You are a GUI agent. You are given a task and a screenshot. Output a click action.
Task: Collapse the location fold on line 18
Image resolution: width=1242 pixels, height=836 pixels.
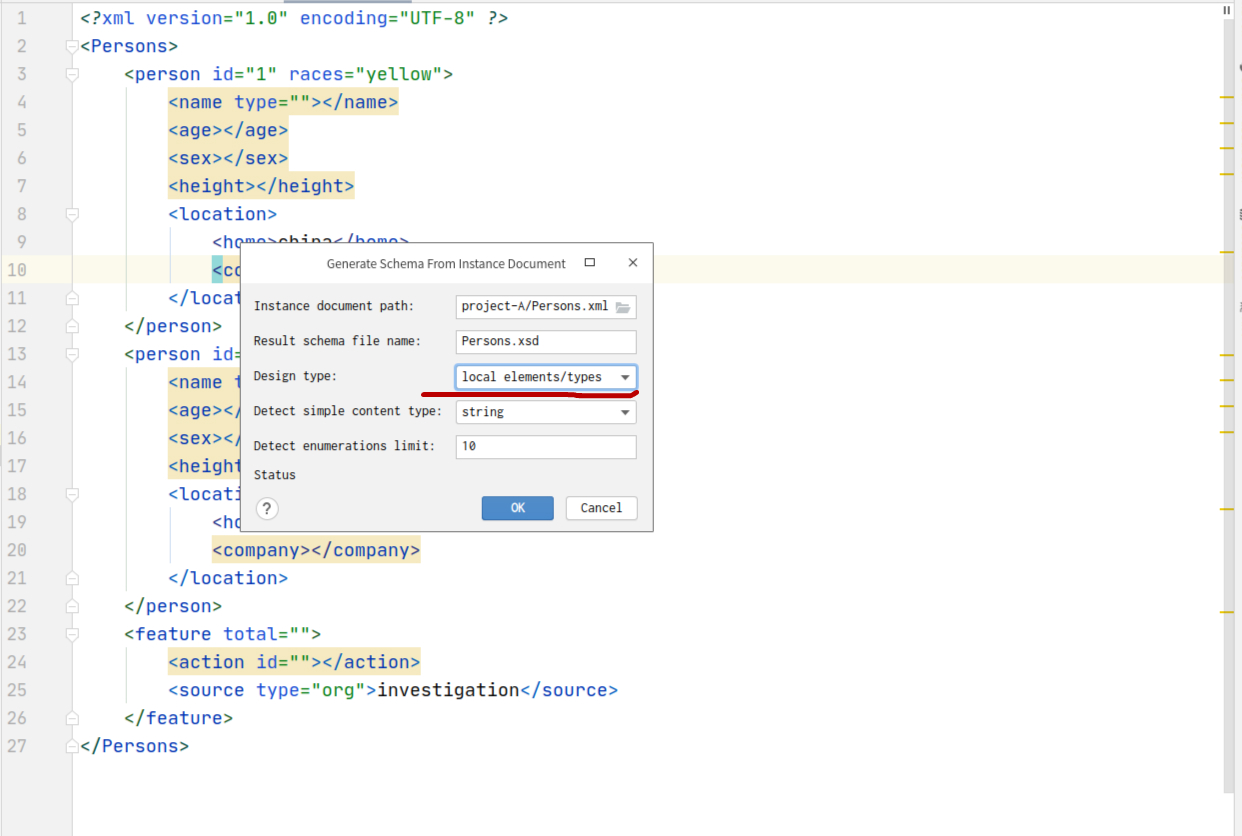(x=72, y=494)
